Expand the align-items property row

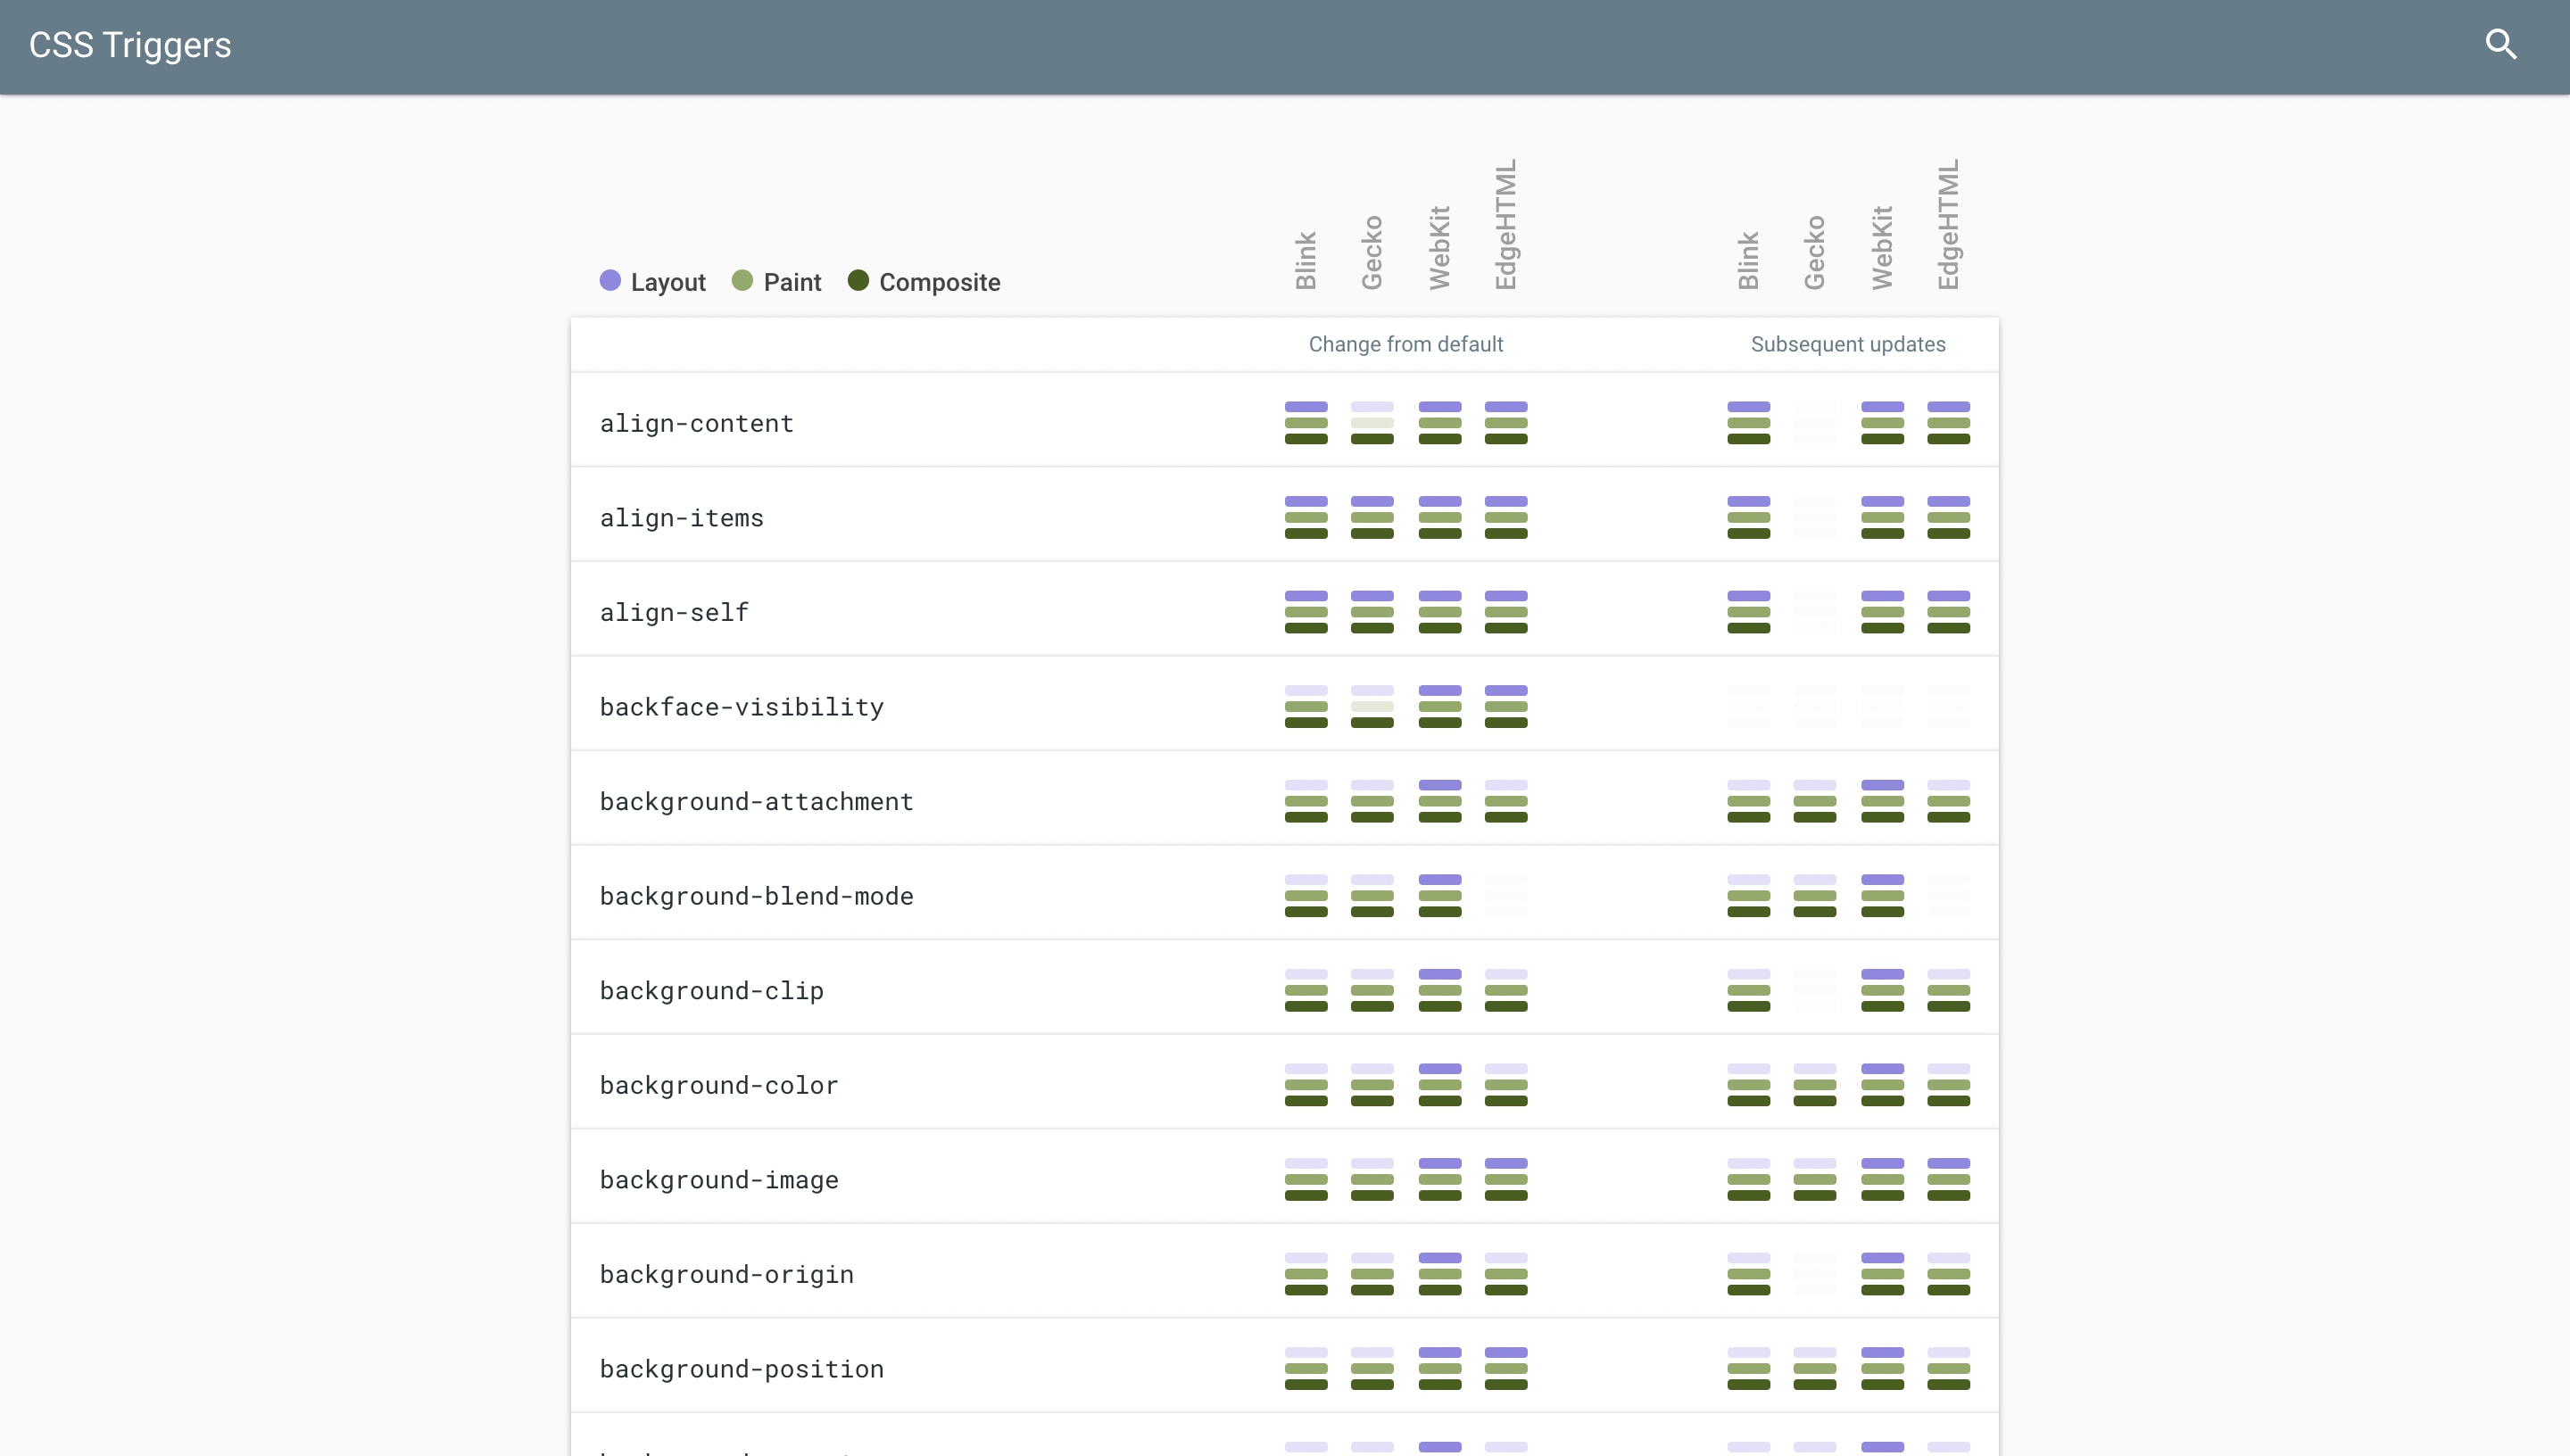tap(681, 518)
